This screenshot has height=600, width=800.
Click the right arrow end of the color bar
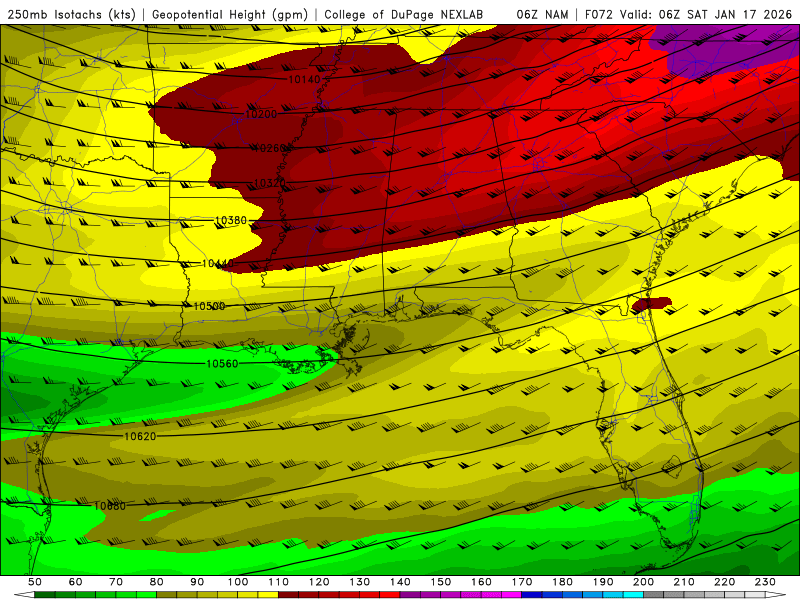(x=776, y=595)
